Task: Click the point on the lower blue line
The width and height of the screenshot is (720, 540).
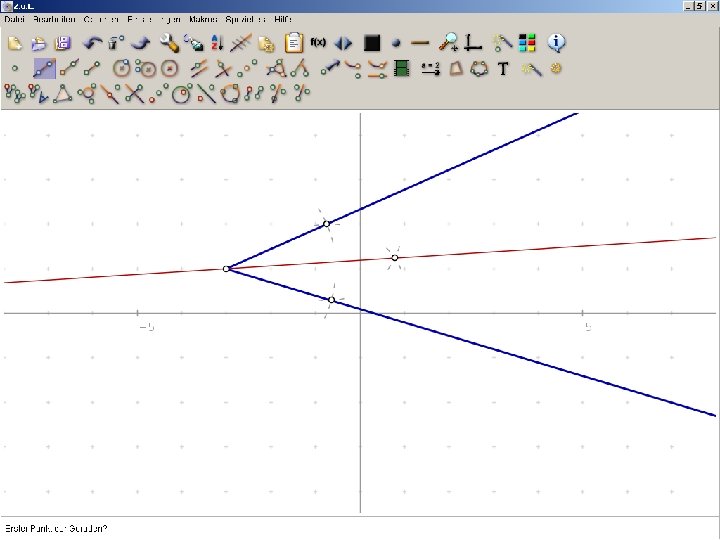Action: (332, 300)
